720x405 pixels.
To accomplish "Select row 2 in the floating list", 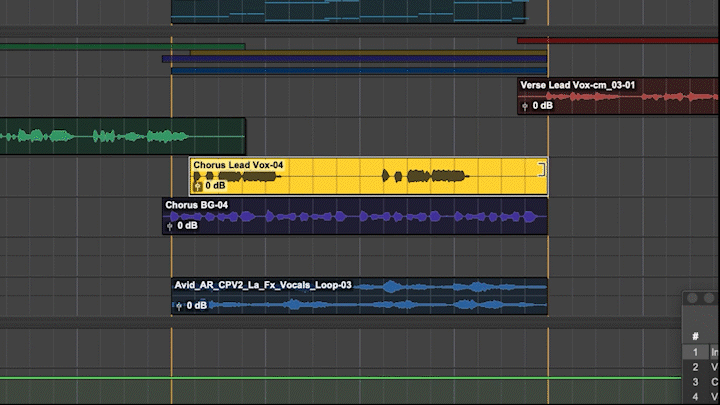I will coord(700,368).
